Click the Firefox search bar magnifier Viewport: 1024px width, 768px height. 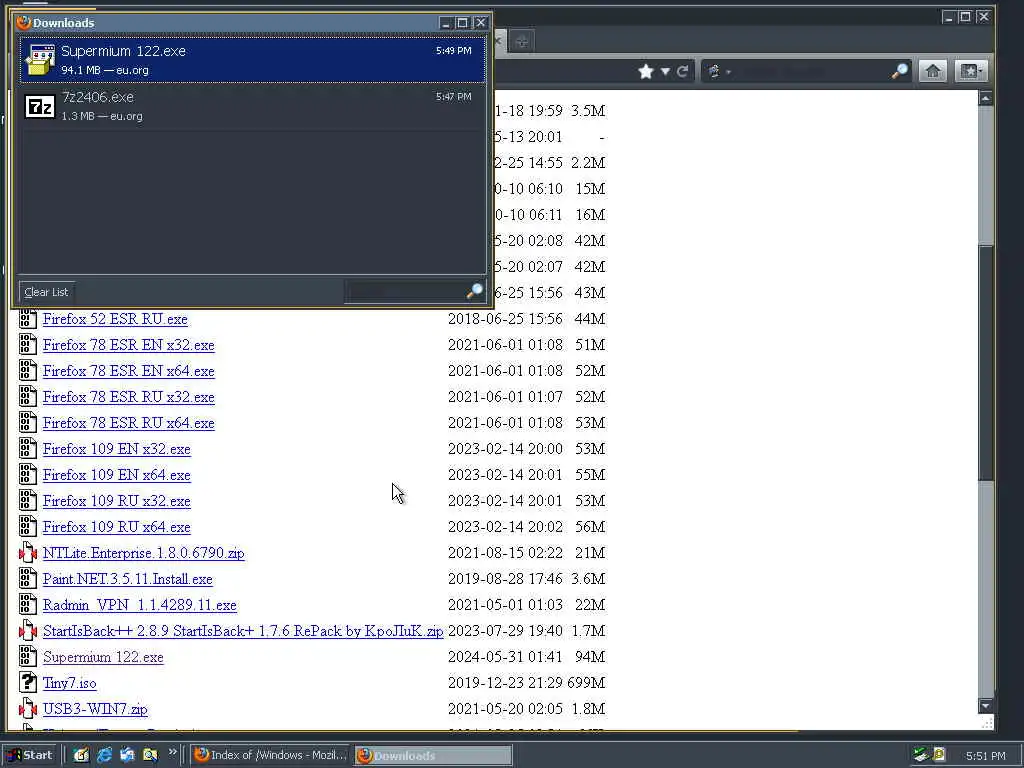point(899,71)
